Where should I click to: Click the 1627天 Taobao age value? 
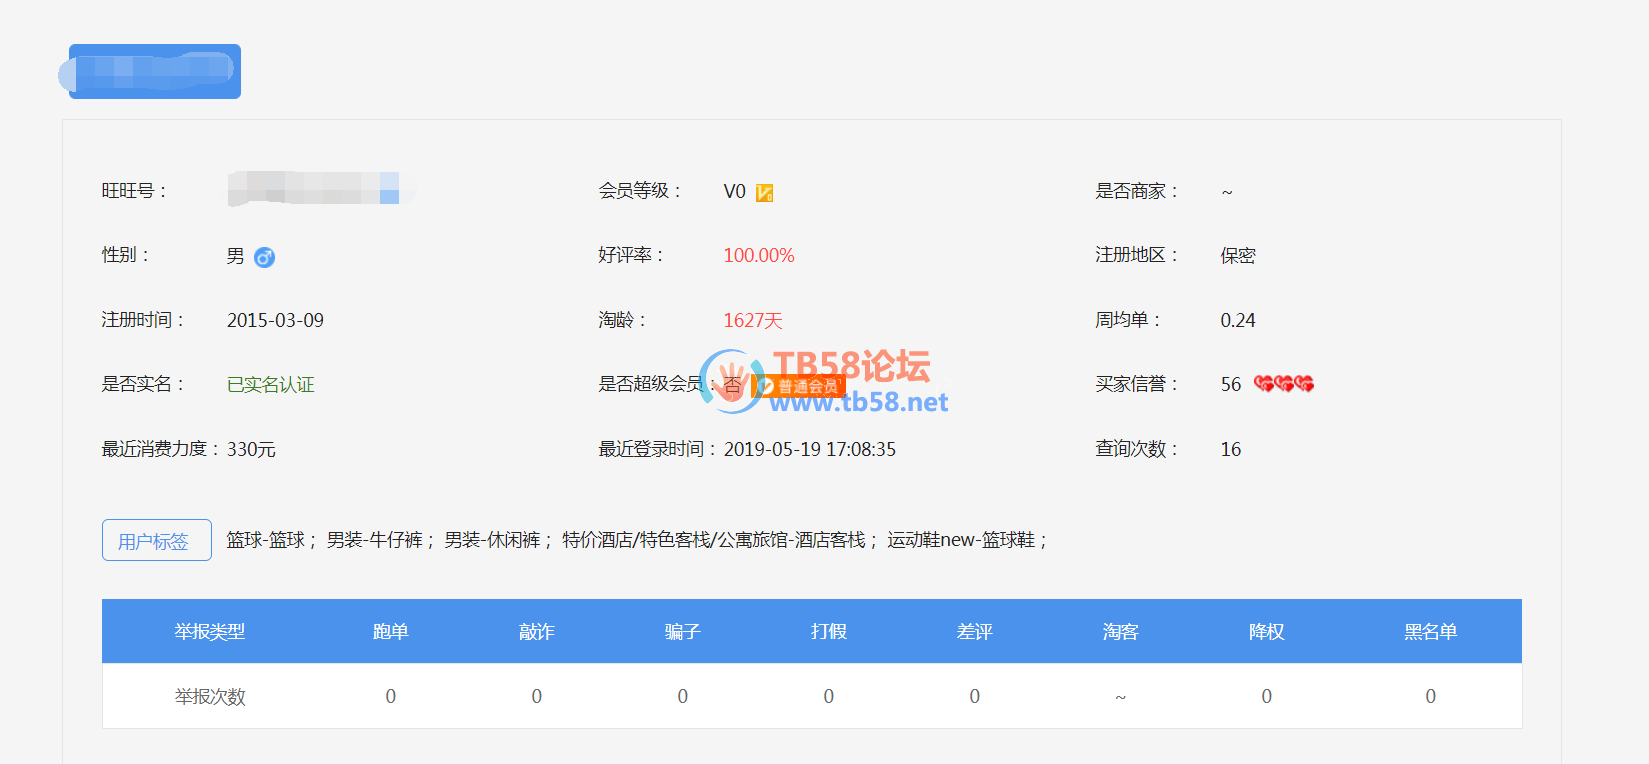(x=752, y=321)
